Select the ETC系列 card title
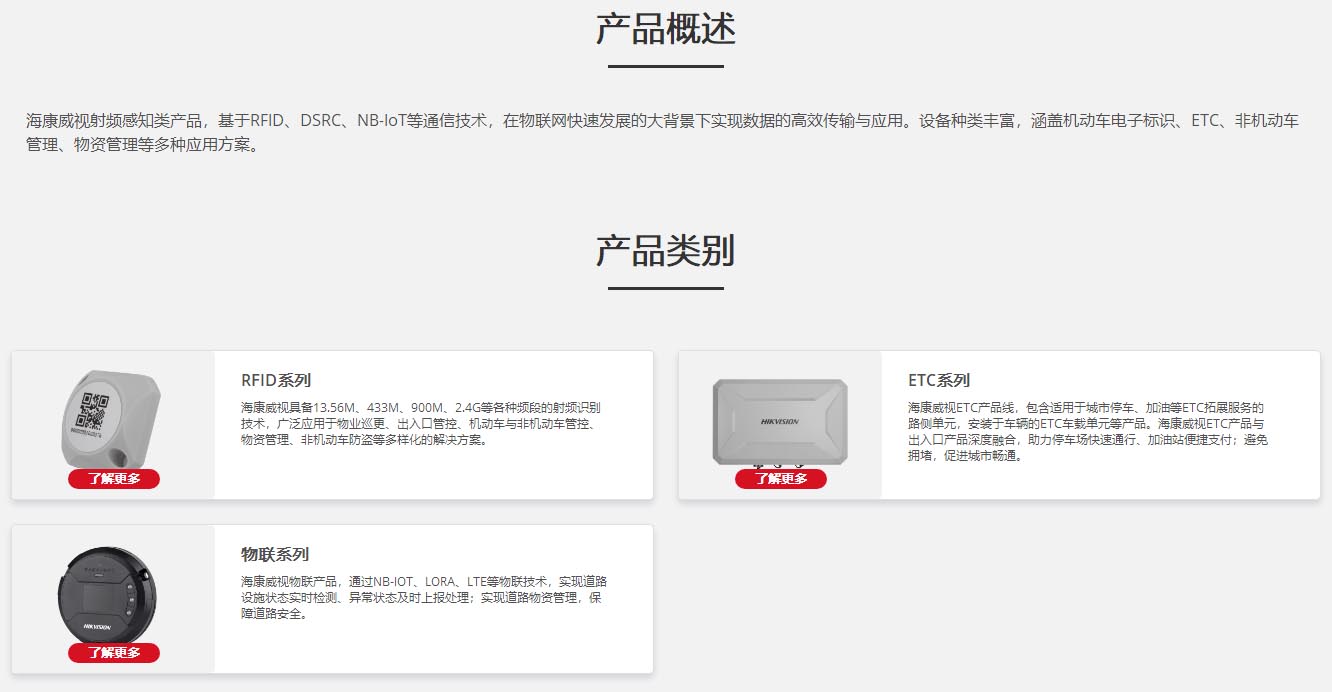This screenshot has height=692, width=1332. click(939, 380)
